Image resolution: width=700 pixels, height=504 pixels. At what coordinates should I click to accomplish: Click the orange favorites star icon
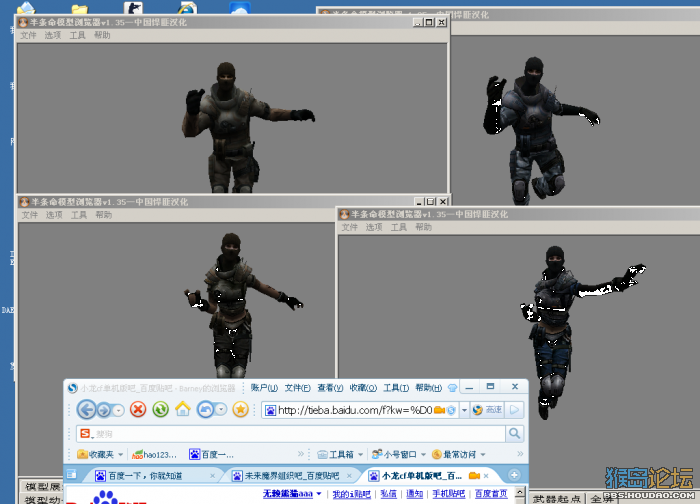coord(241,409)
